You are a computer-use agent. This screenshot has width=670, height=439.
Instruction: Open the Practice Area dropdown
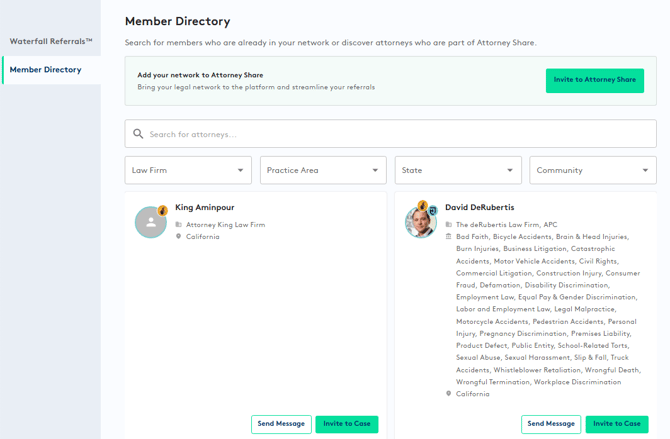pos(323,170)
